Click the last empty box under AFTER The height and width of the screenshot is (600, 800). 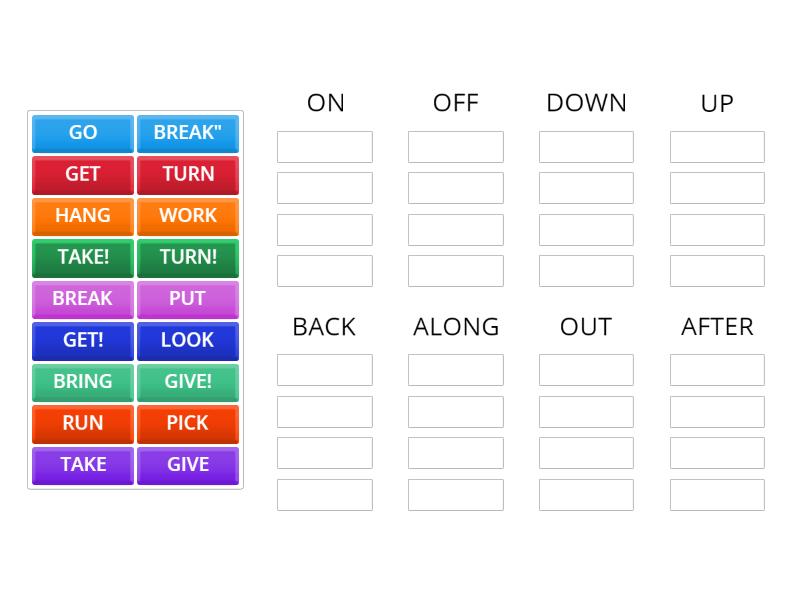pyautogui.click(x=716, y=494)
